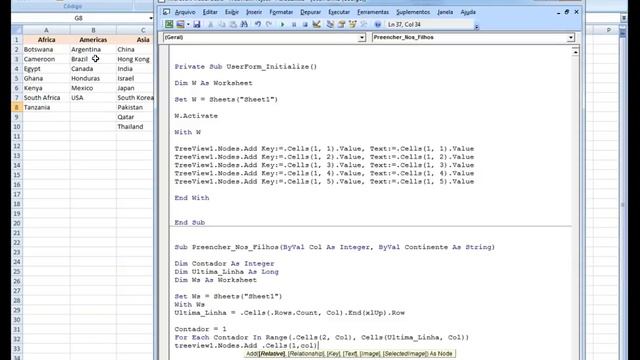
Task: Click the Add method parameter tooltip
Action: (349, 354)
